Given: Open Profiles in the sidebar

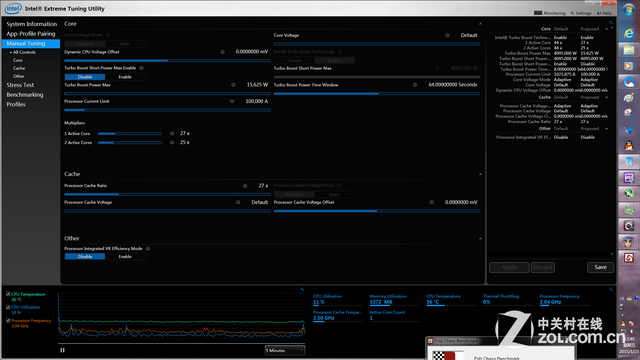Looking at the screenshot, I should pyautogui.click(x=16, y=104).
